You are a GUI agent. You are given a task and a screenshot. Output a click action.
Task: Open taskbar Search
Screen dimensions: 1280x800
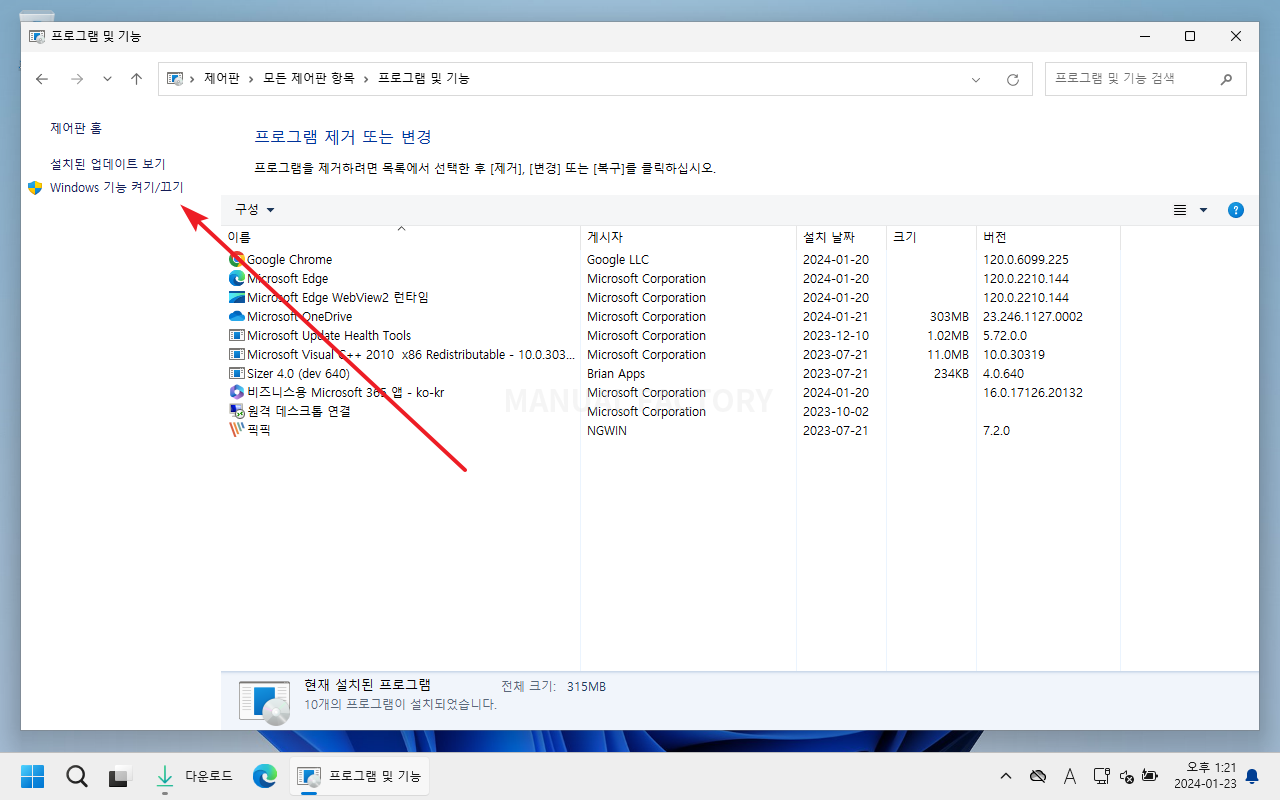[77, 776]
